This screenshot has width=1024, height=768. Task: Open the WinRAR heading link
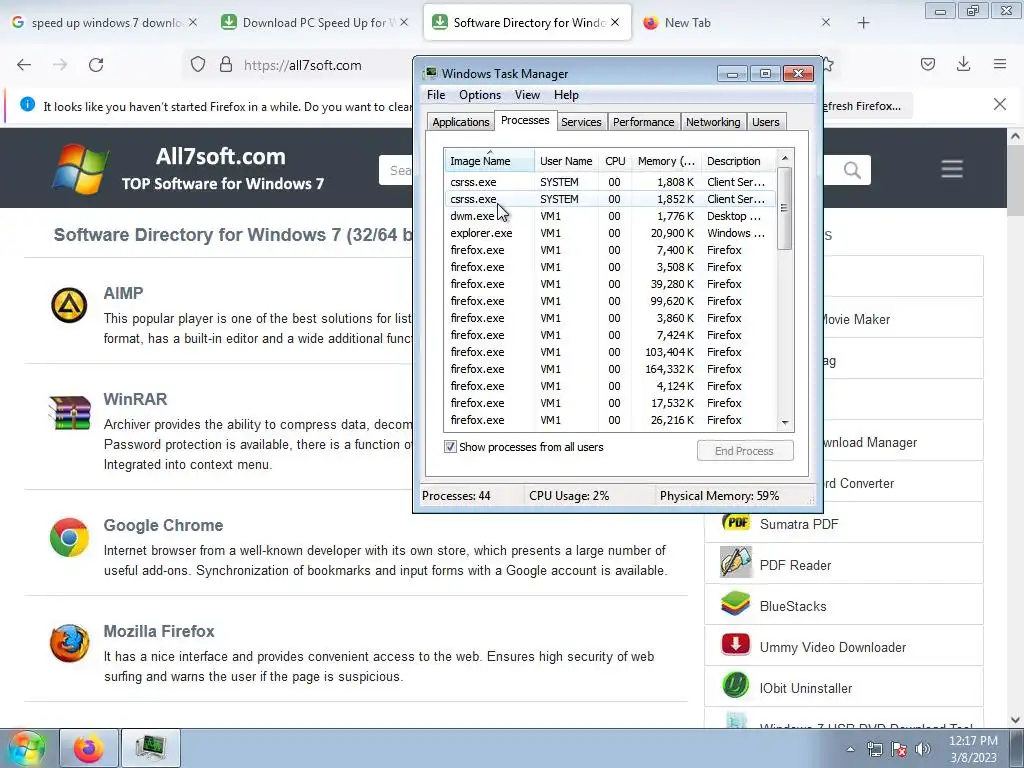[x=135, y=399]
